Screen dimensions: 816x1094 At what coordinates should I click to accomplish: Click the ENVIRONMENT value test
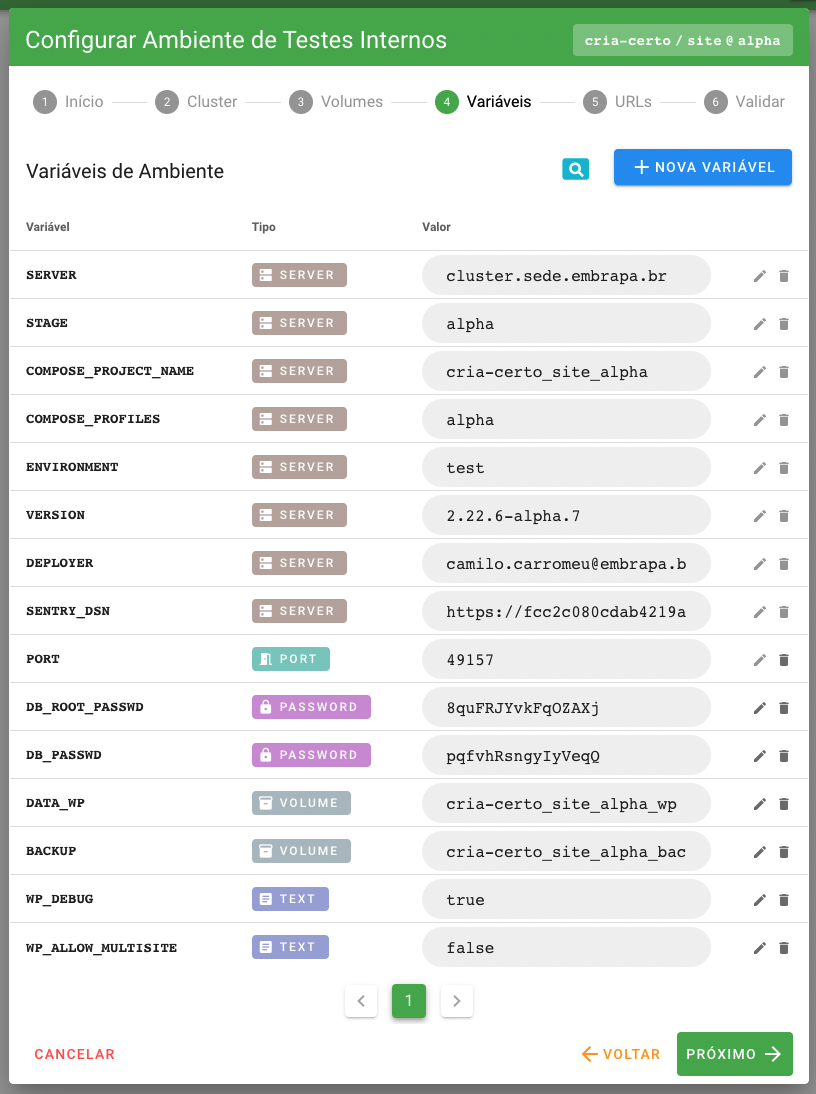(566, 467)
